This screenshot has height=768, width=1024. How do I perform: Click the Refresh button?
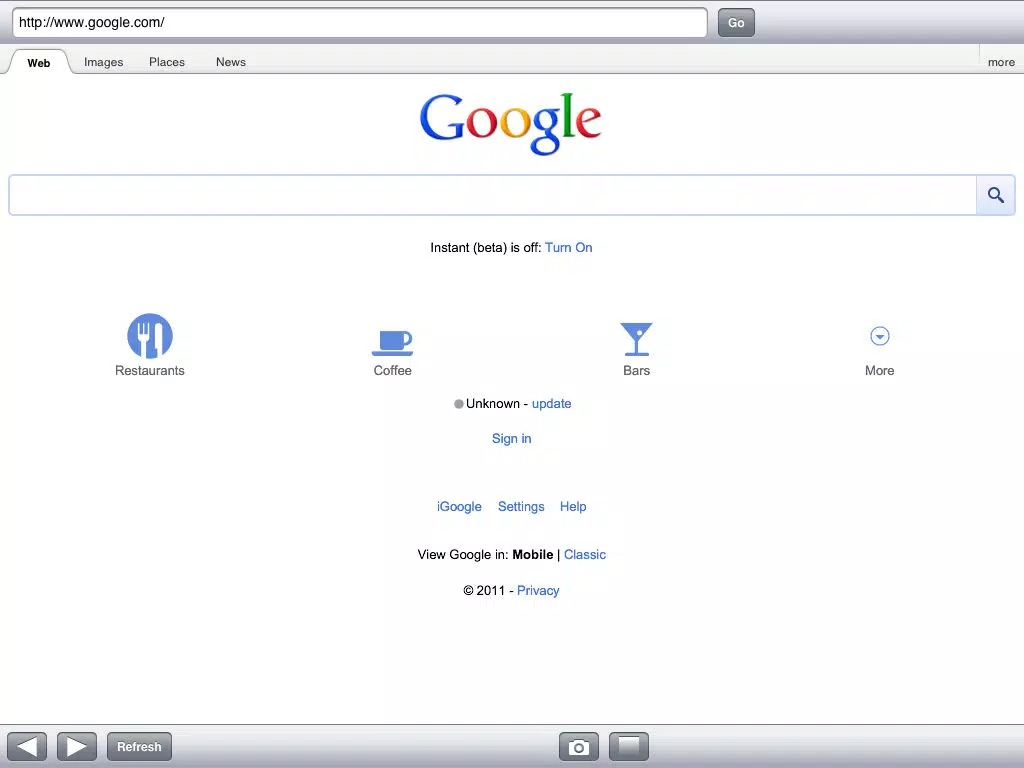point(139,746)
